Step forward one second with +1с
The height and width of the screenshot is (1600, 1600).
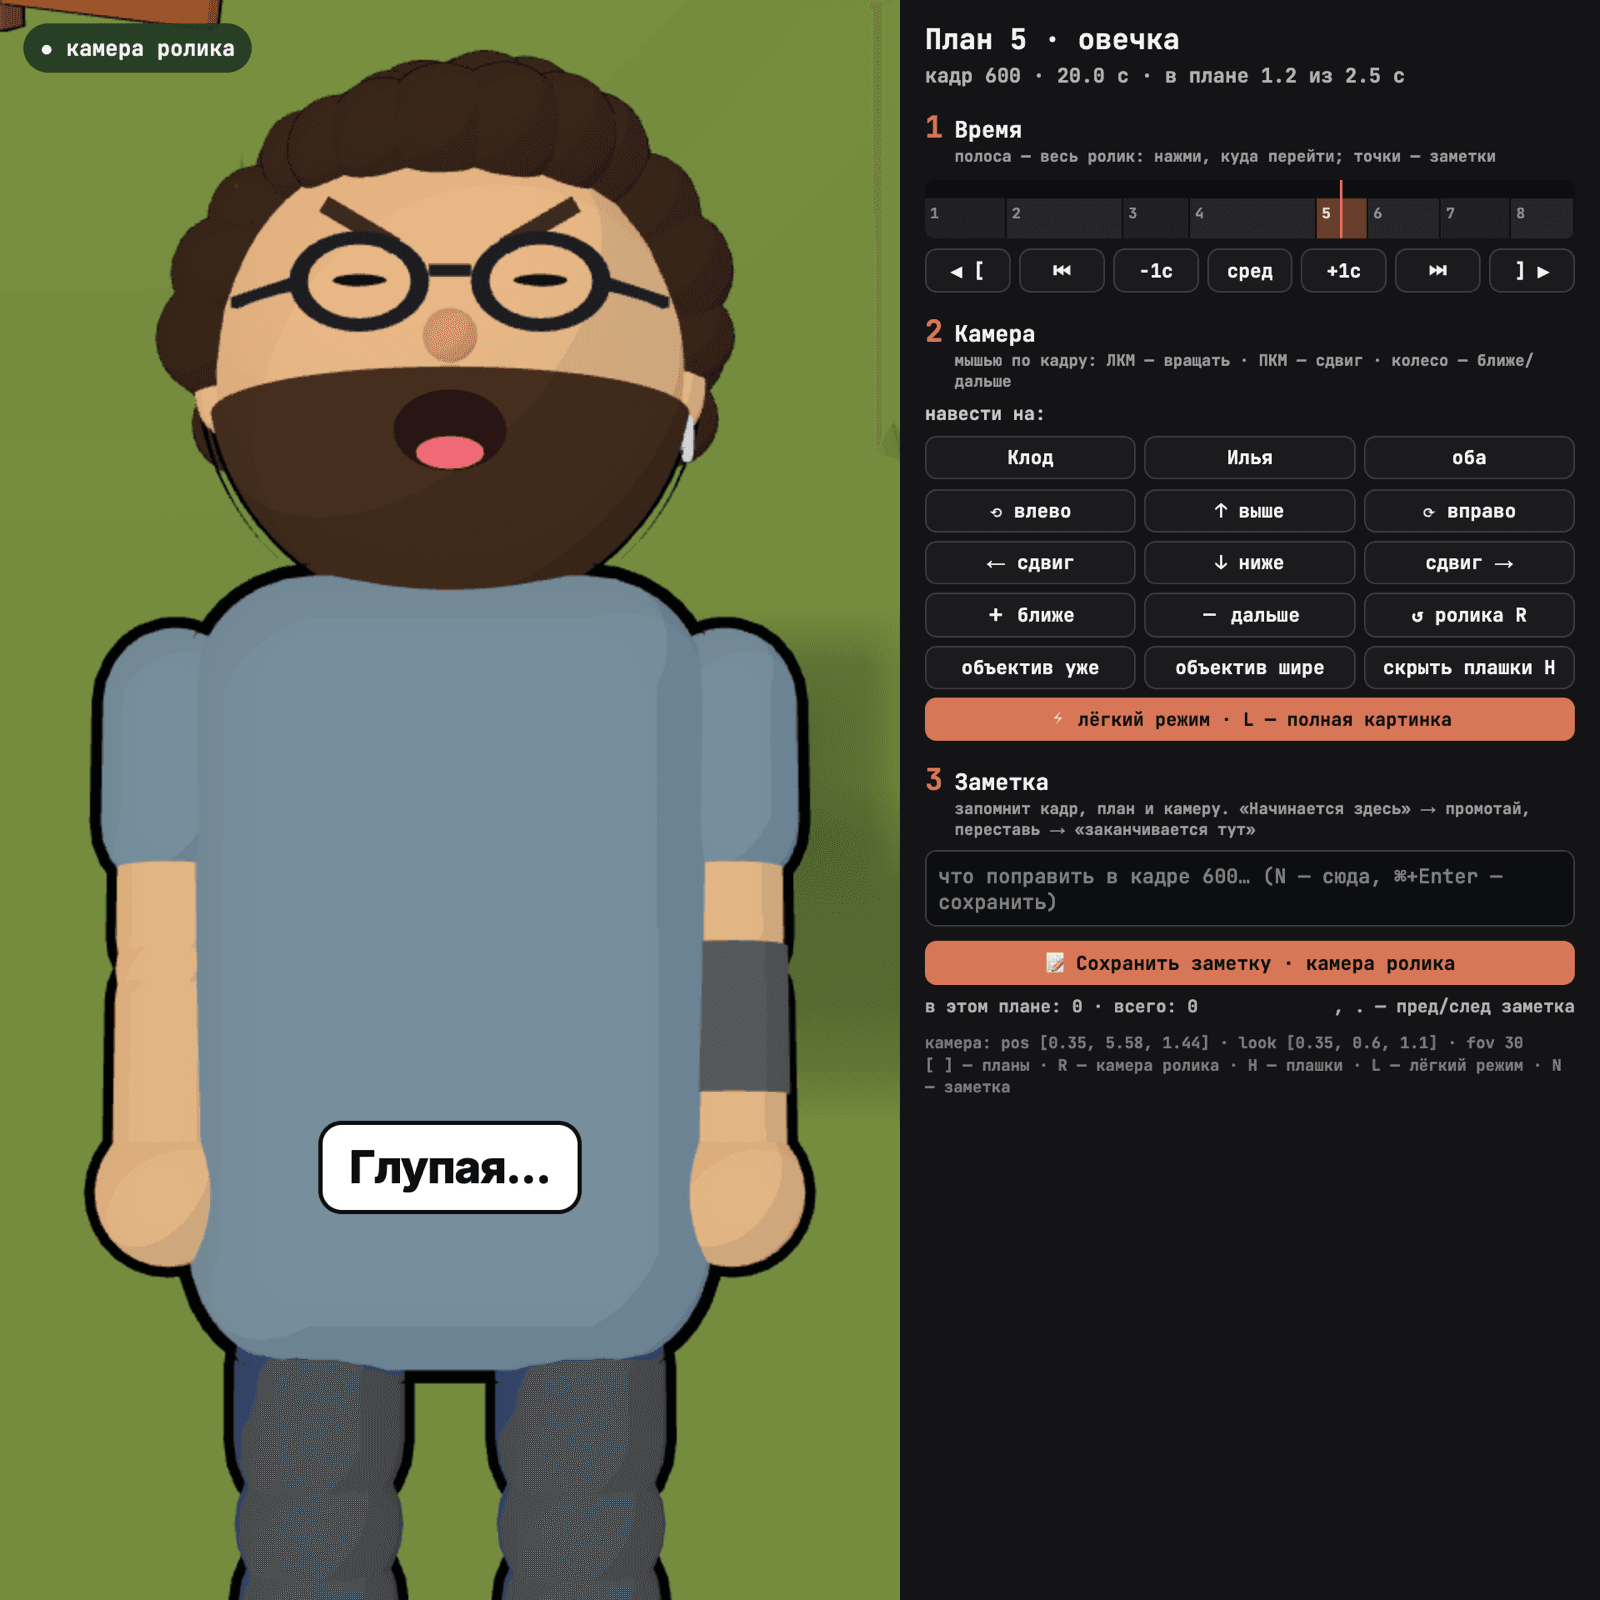(1343, 271)
